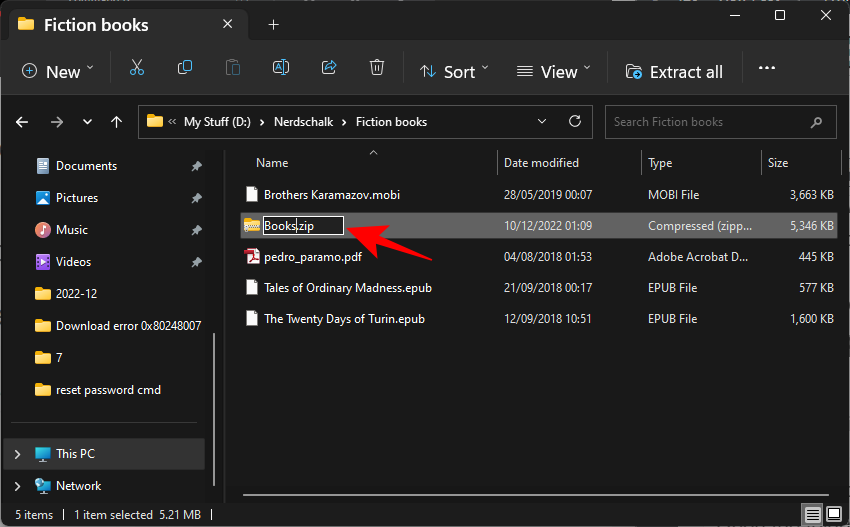Expand the Network tree node
Screen dimensions: 850x527
tap(17, 486)
